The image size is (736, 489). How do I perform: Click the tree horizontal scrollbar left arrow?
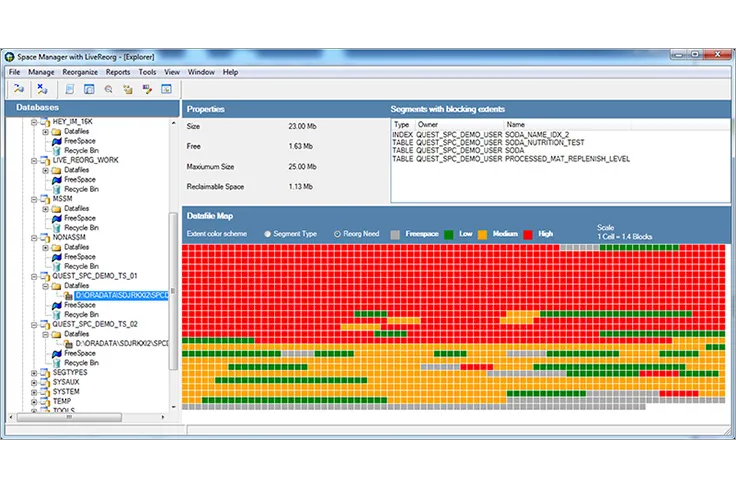tap(11, 417)
